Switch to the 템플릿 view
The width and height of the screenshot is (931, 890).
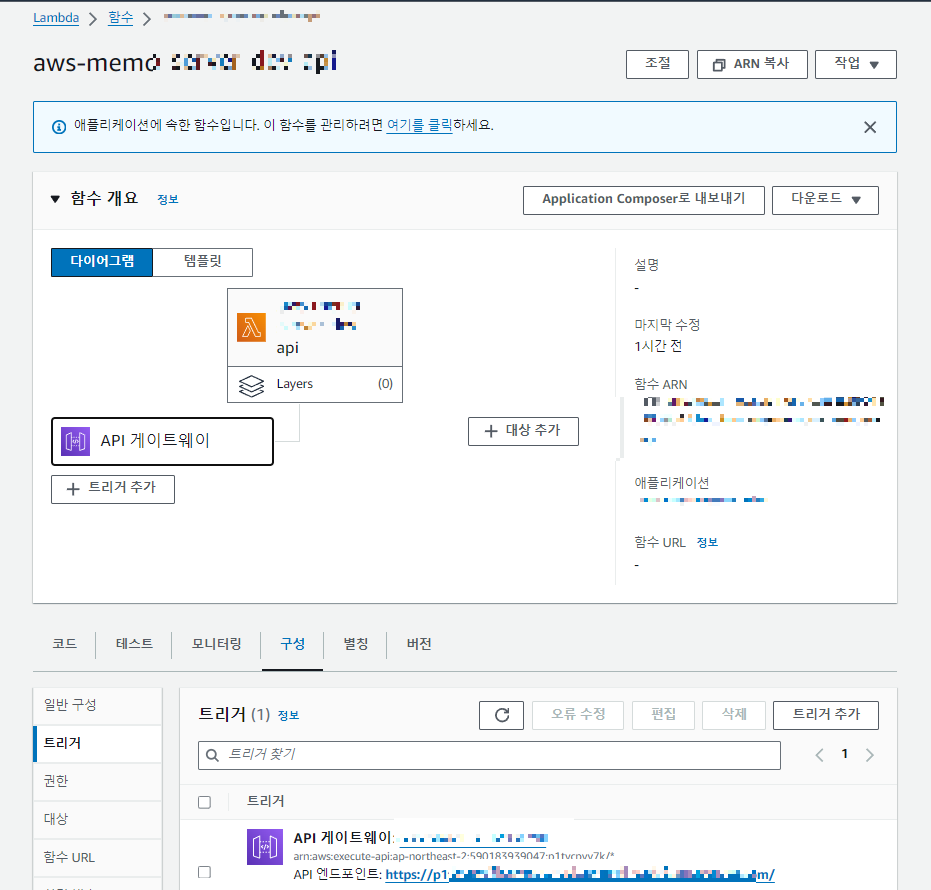coord(202,262)
